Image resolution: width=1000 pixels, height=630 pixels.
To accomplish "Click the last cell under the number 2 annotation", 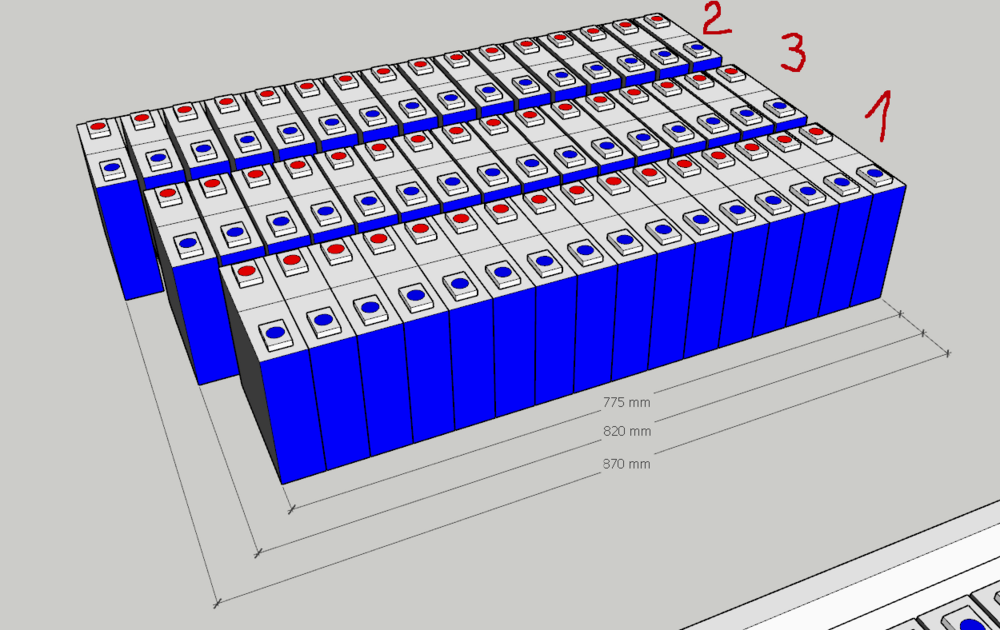I will pos(700,55).
